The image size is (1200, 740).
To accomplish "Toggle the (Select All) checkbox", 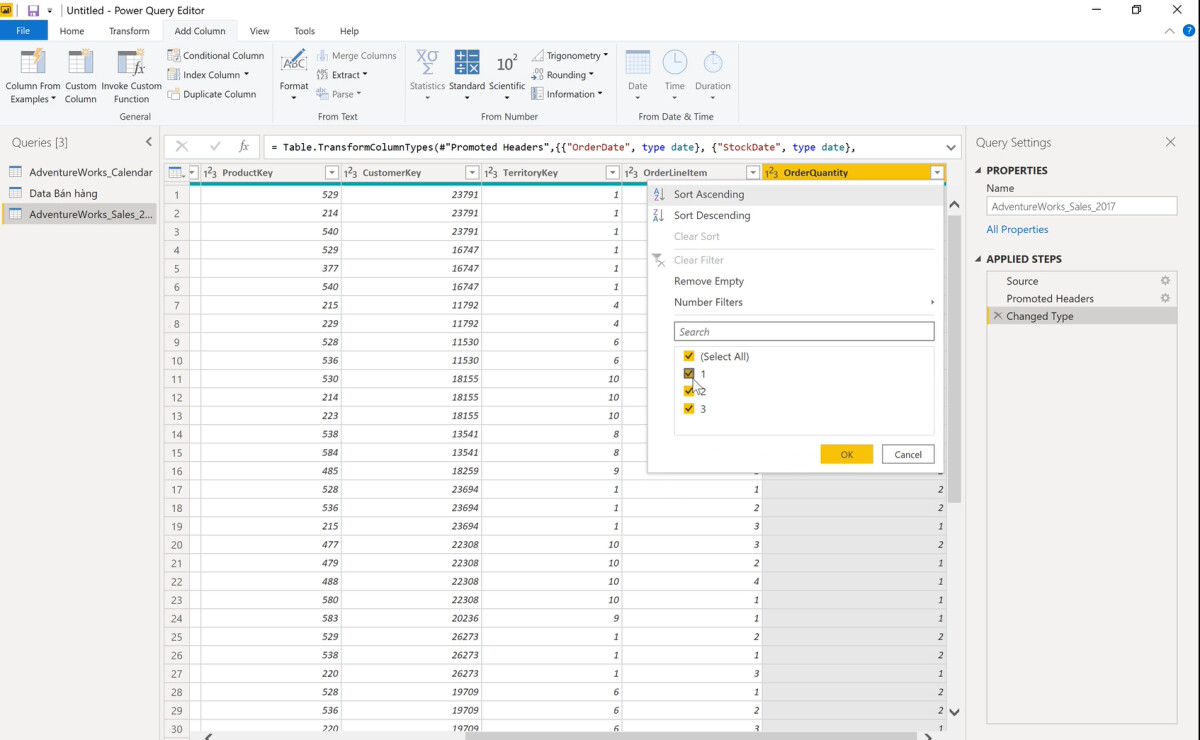I will tap(689, 355).
